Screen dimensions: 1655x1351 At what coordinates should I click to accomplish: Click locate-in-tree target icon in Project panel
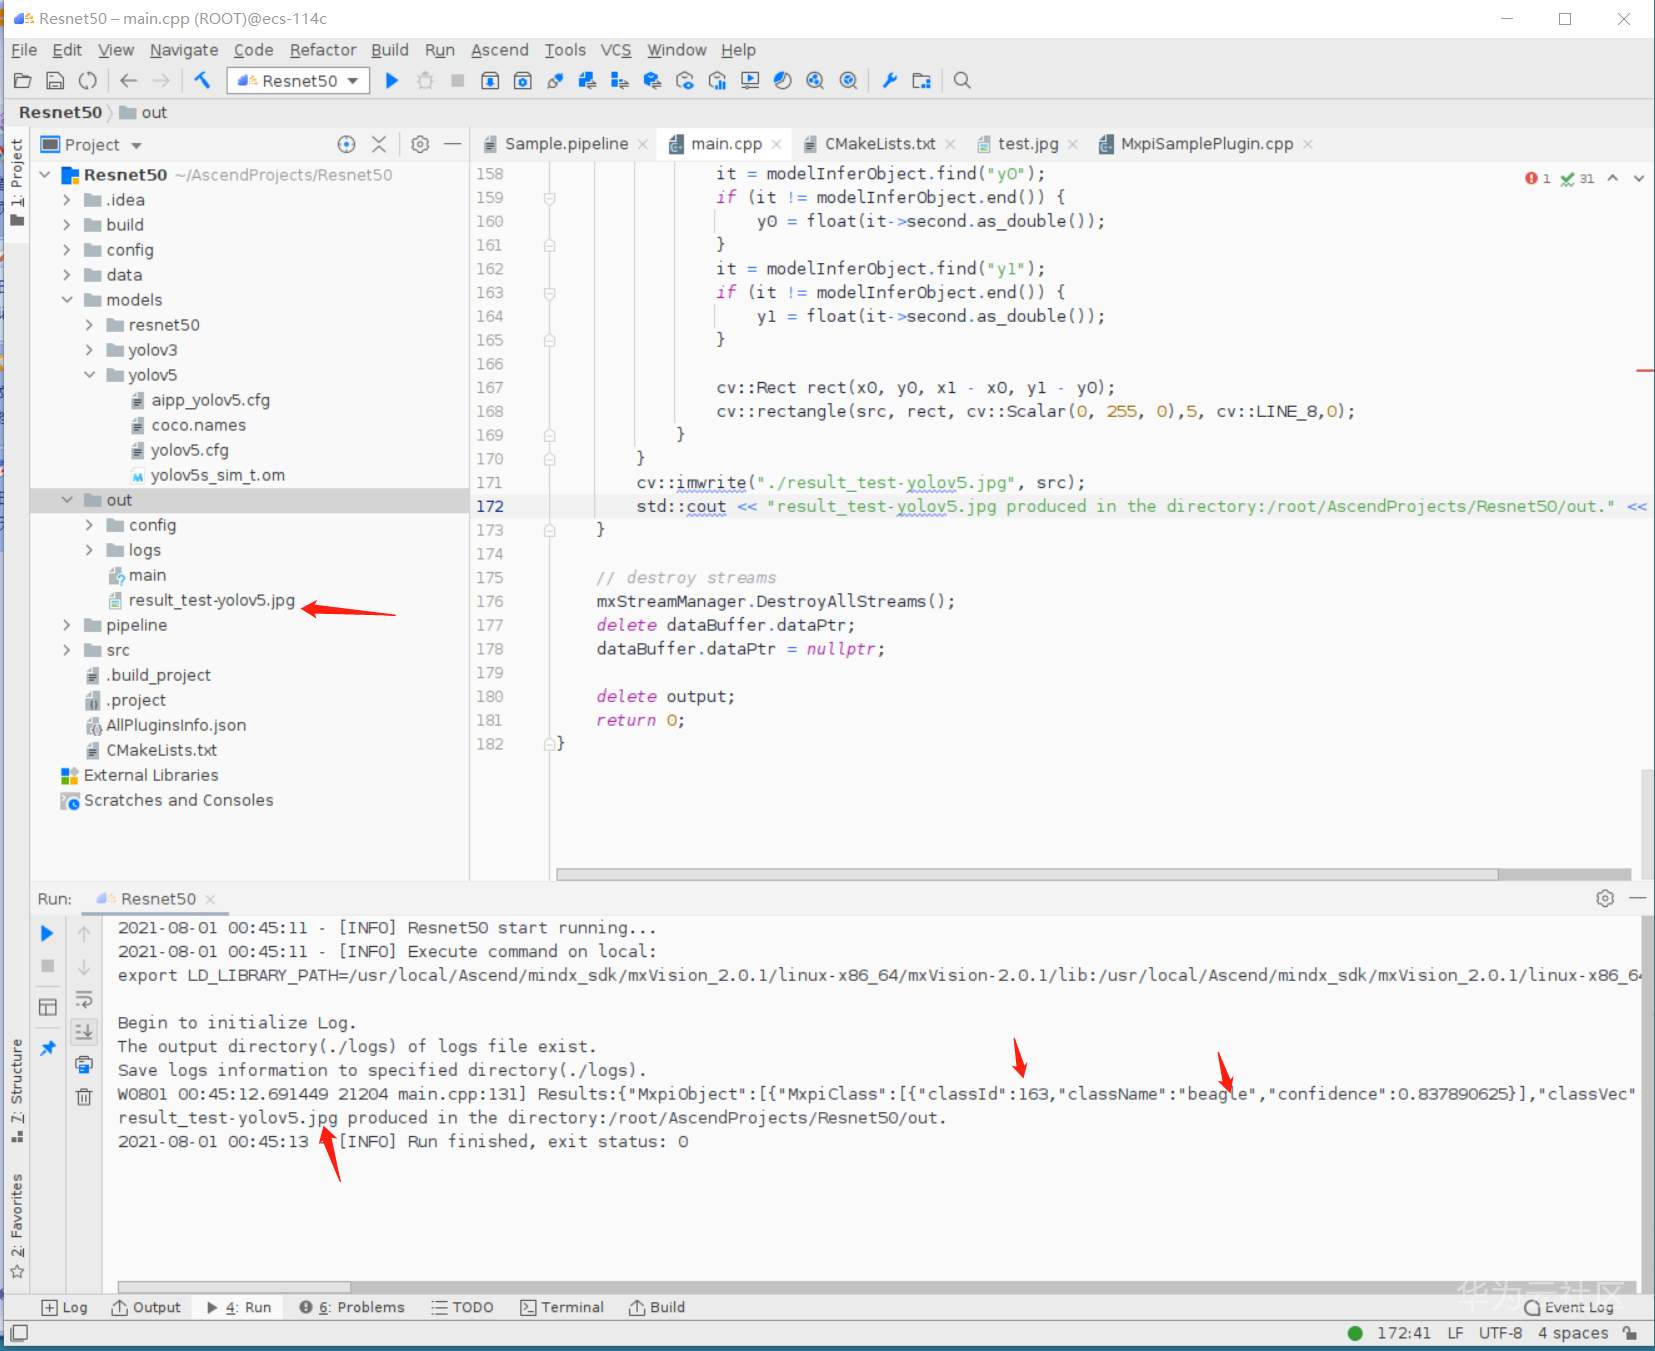click(346, 144)
